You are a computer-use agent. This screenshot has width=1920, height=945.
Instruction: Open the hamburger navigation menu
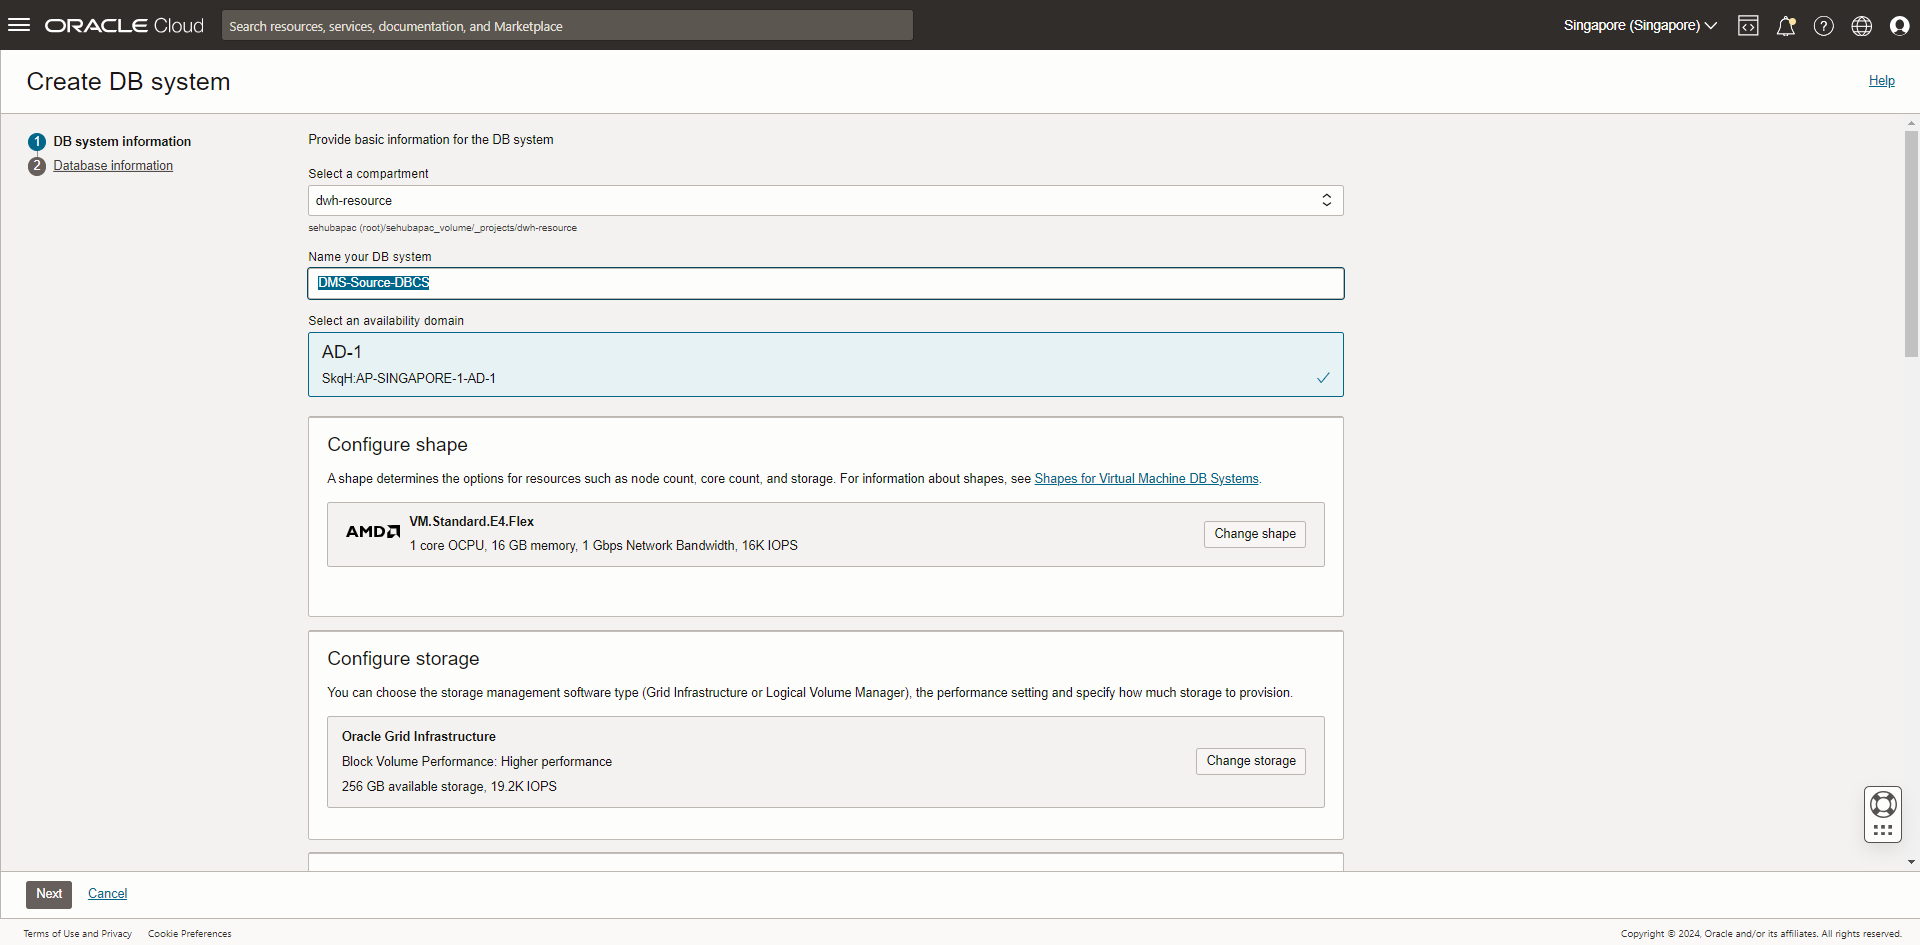pos(19,25)
